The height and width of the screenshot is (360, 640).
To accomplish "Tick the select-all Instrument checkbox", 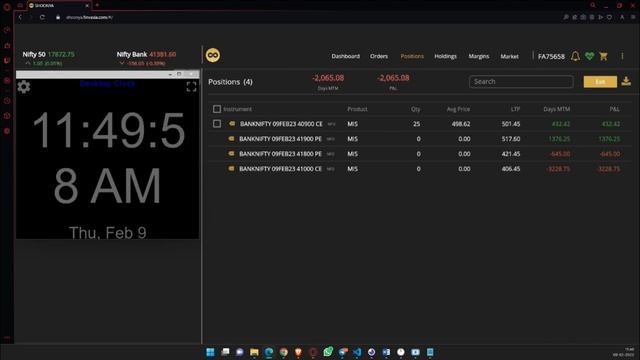I will click(217, 109).
